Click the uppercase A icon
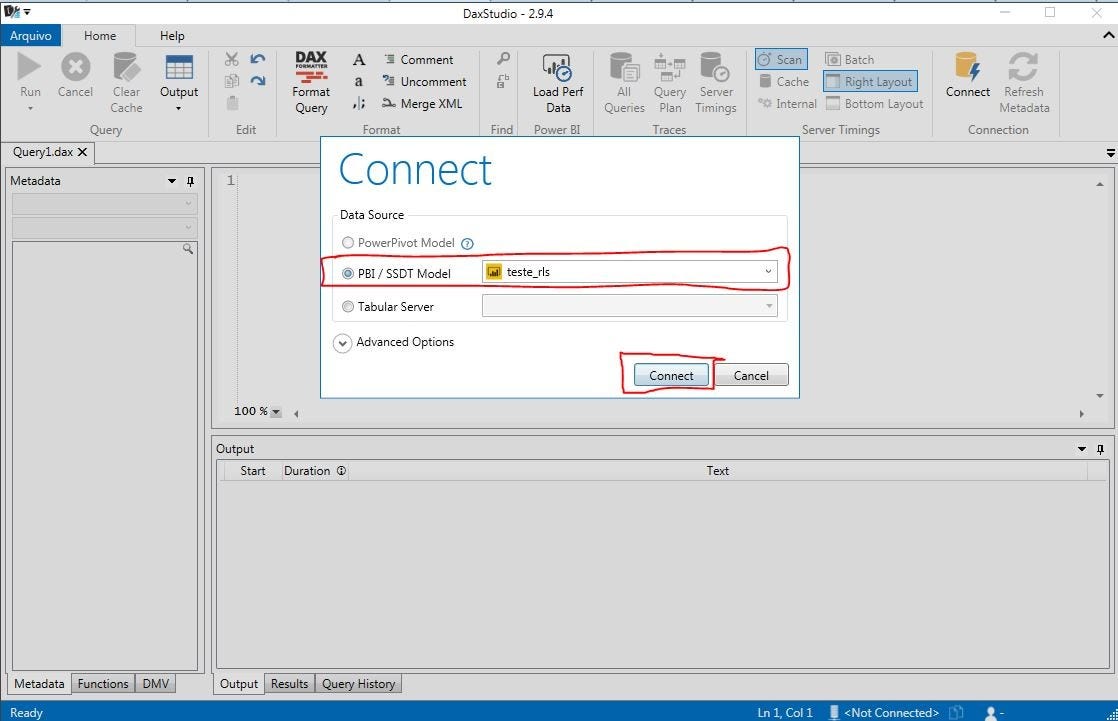Viewport: 1118px width, 721px height. (359, 60)
